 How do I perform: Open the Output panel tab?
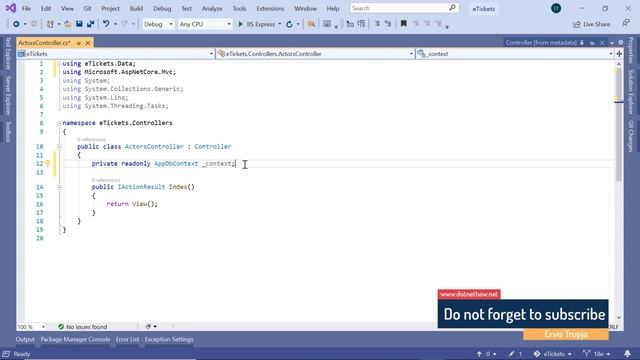25,340
